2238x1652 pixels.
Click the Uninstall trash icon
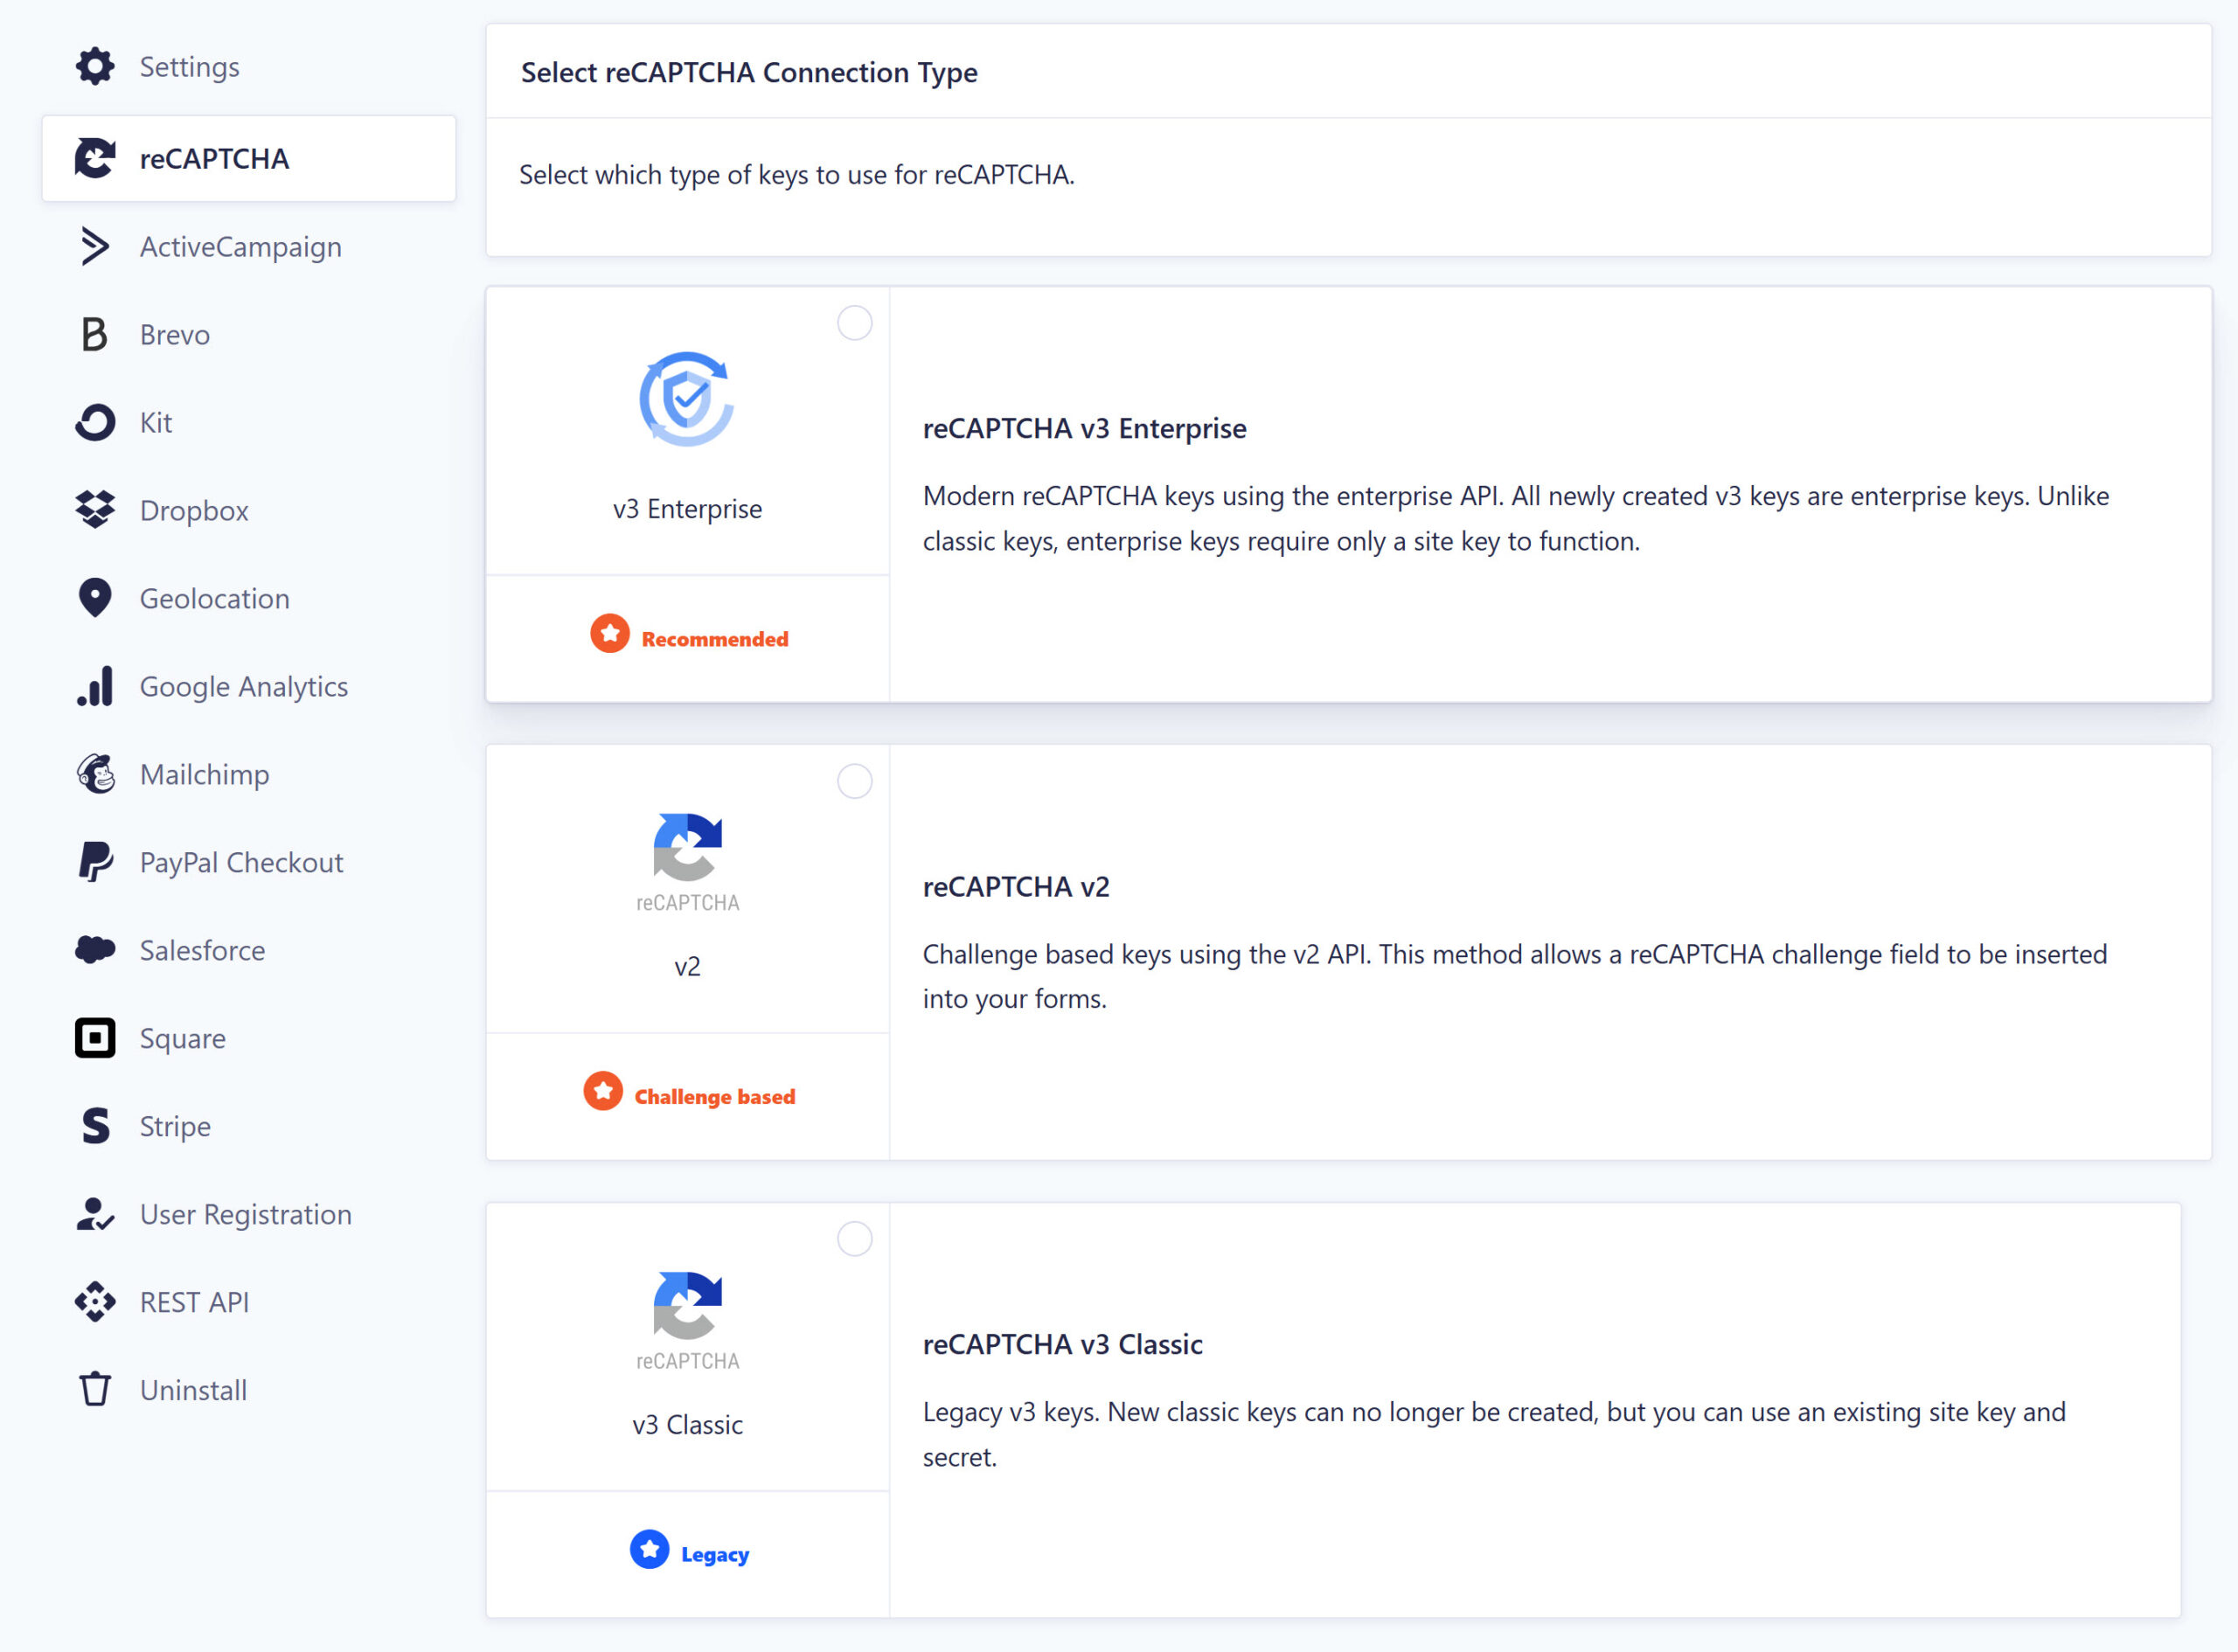point(95,1390)
